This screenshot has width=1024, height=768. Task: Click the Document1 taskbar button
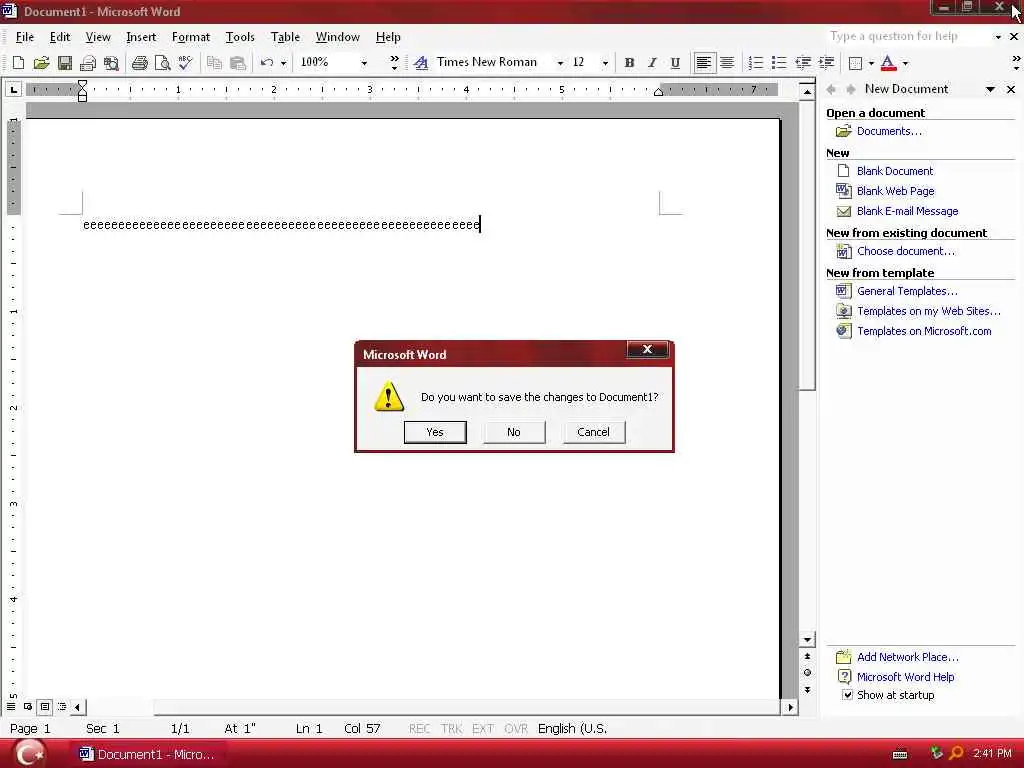tap(148, 754)
